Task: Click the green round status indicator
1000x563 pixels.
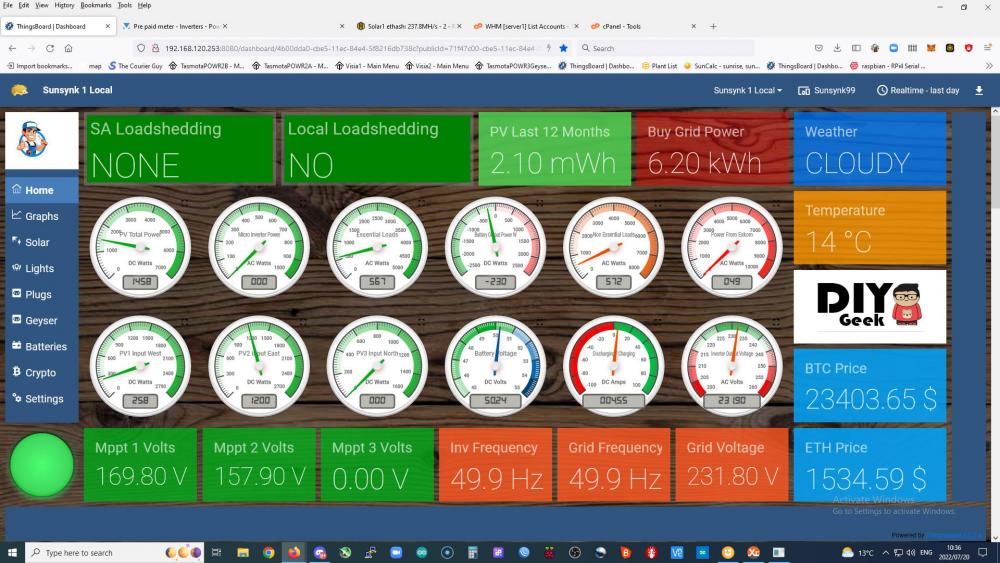Action: coord(41,465)
